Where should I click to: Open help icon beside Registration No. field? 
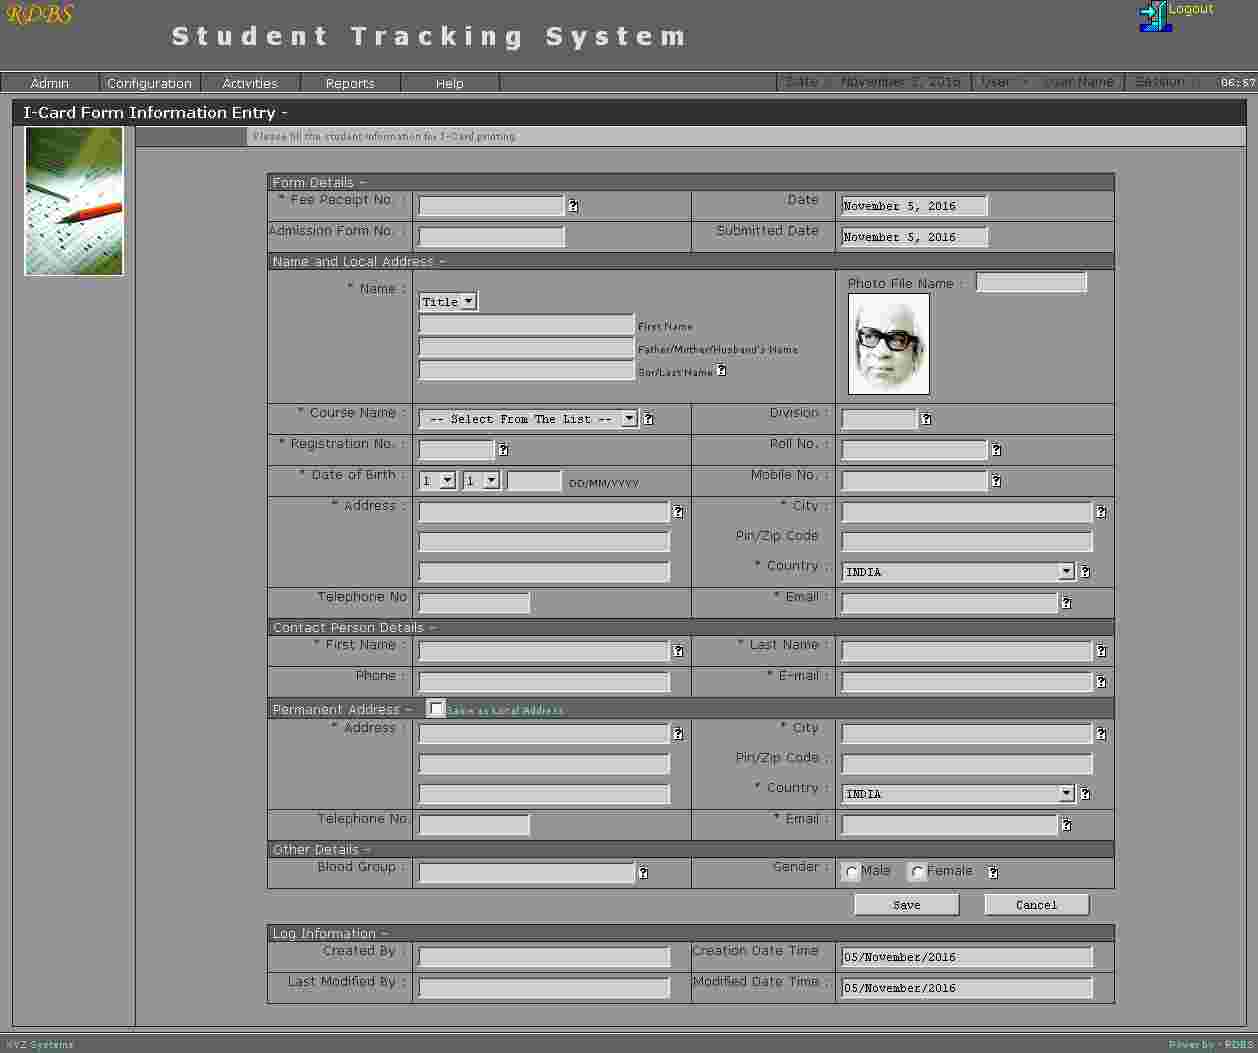(503, 450)
